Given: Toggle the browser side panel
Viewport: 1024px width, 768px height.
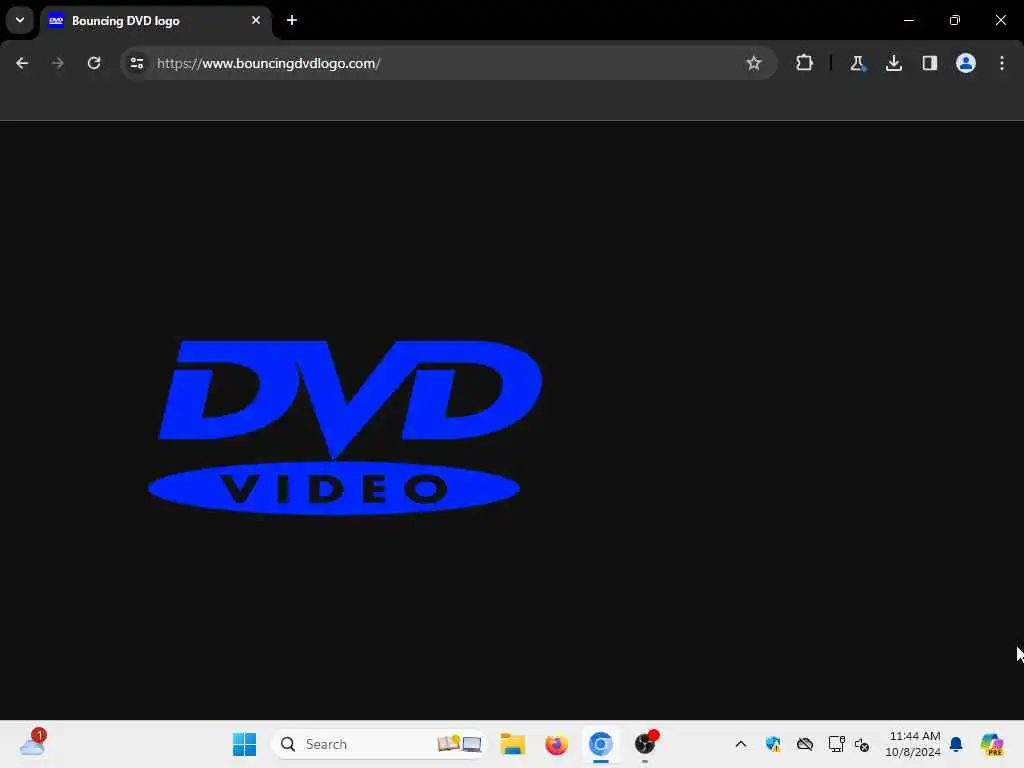Looking at the screenshot, I should [x=930, y=63].
